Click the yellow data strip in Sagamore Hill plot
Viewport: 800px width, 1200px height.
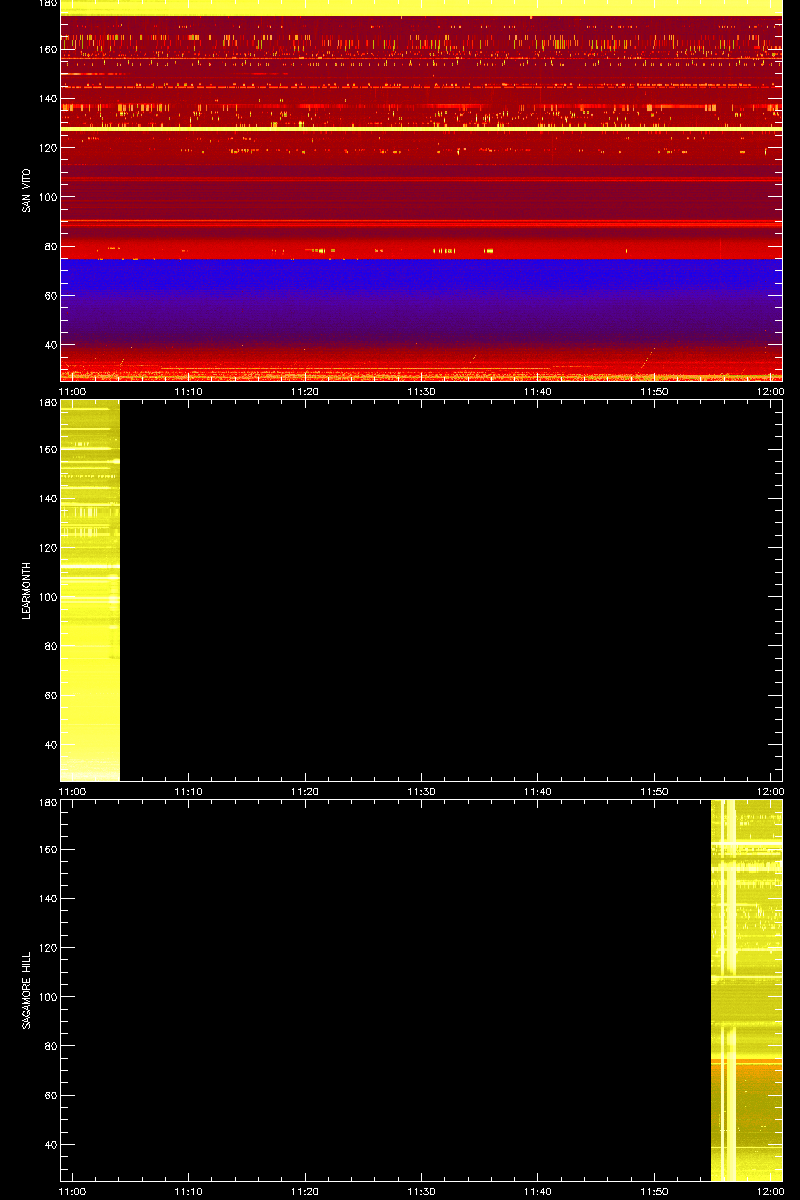[x=746, y=990]
